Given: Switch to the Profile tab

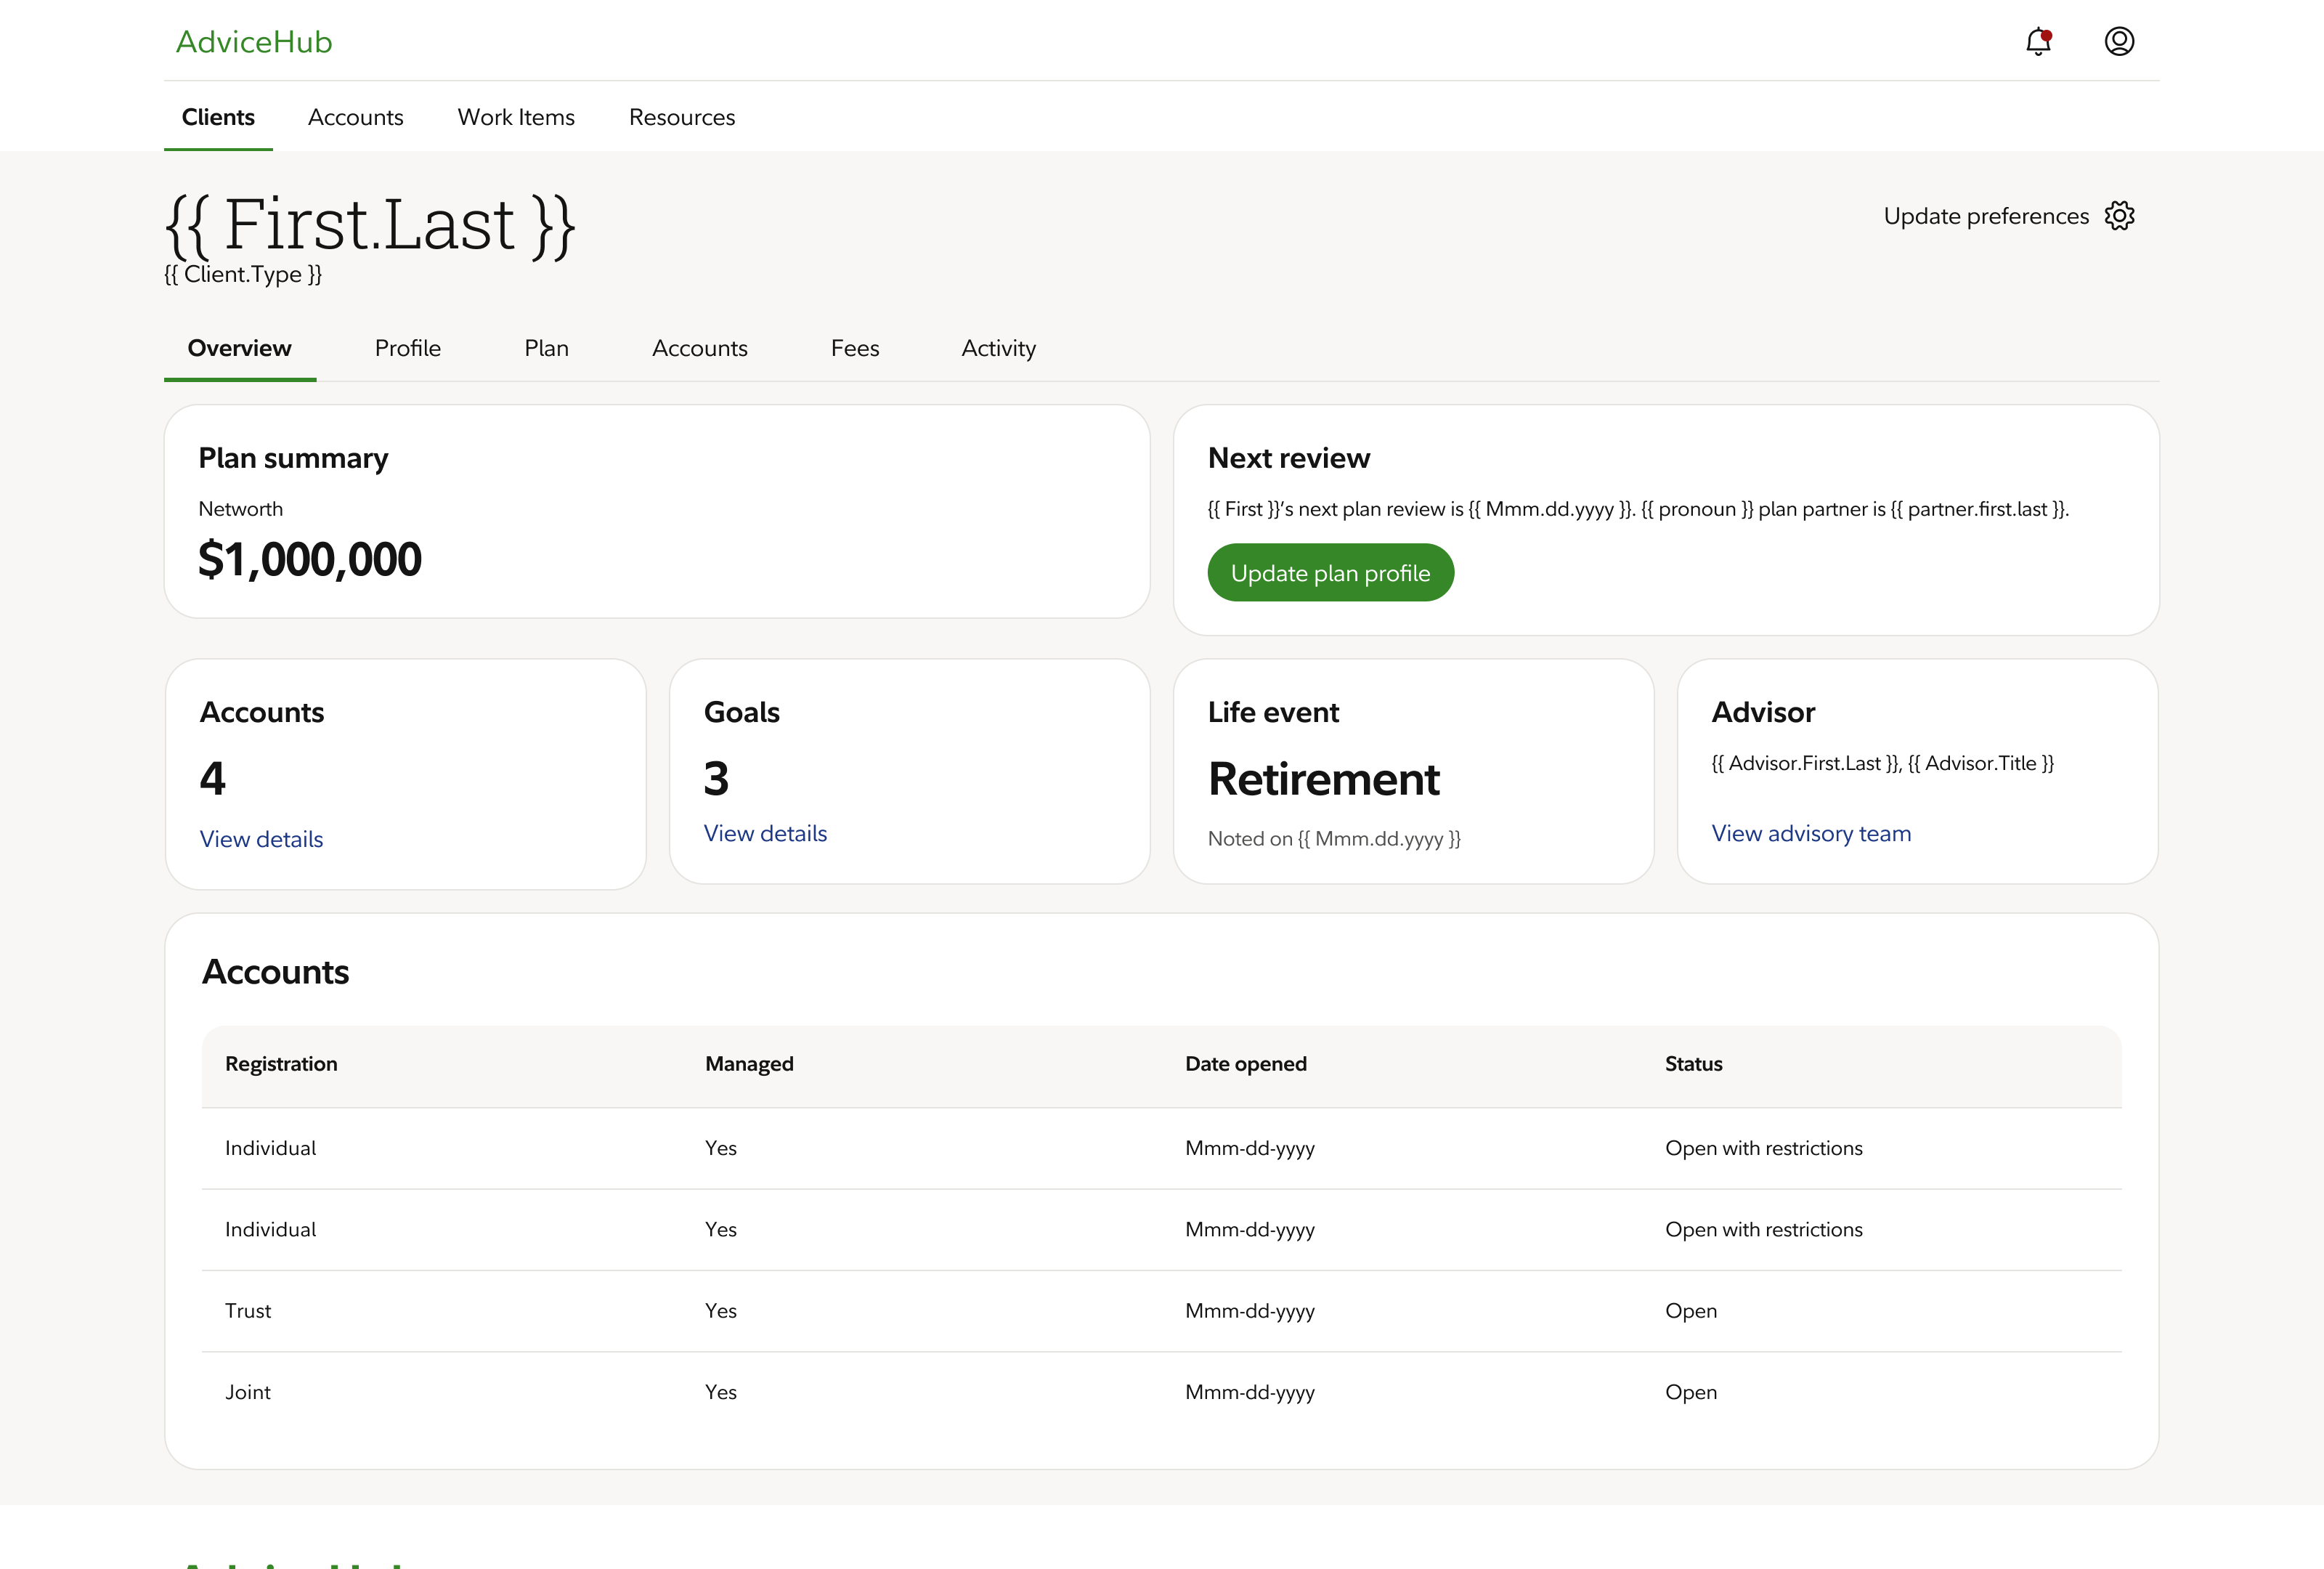Looking at the screenshot, I should click(407, 348).
